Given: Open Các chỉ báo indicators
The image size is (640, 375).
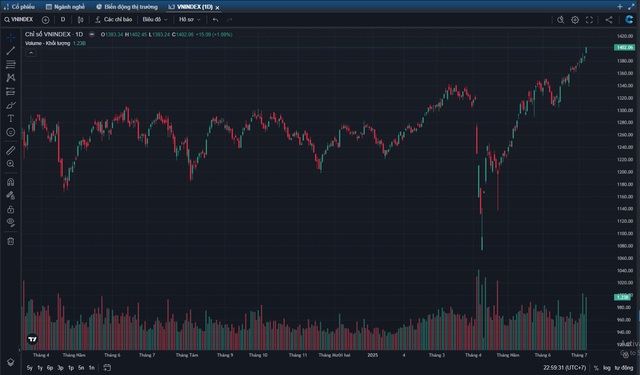Looking at the screenshot, I should tap(113, 20).
